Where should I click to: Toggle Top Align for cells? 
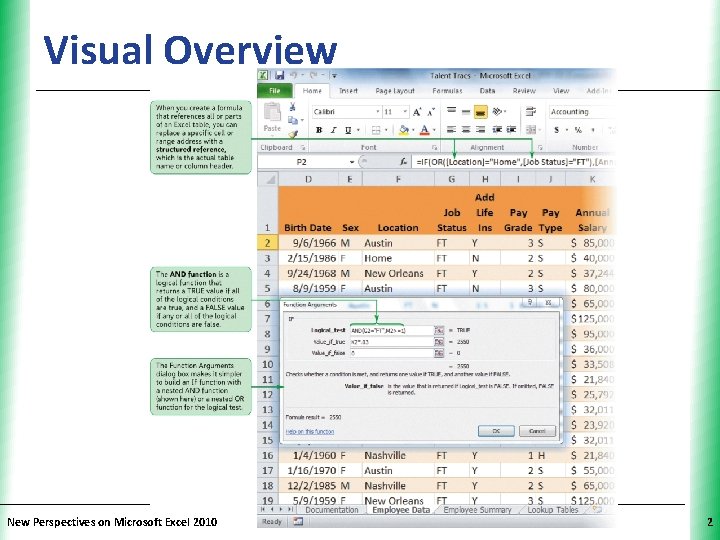click(451, 112)
